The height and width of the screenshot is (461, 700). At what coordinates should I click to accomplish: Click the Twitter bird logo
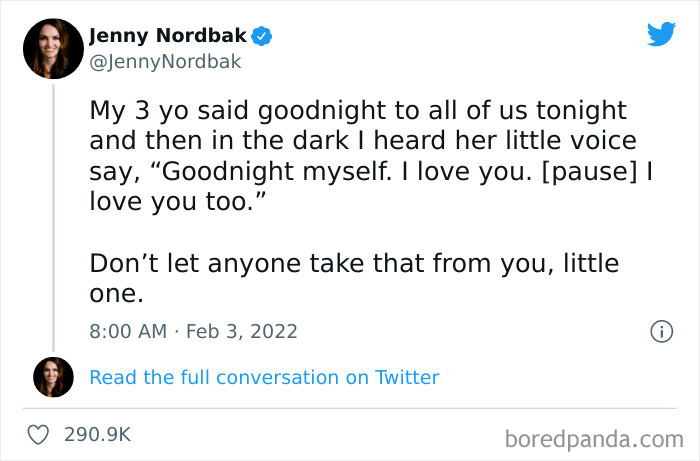(661, 33)
